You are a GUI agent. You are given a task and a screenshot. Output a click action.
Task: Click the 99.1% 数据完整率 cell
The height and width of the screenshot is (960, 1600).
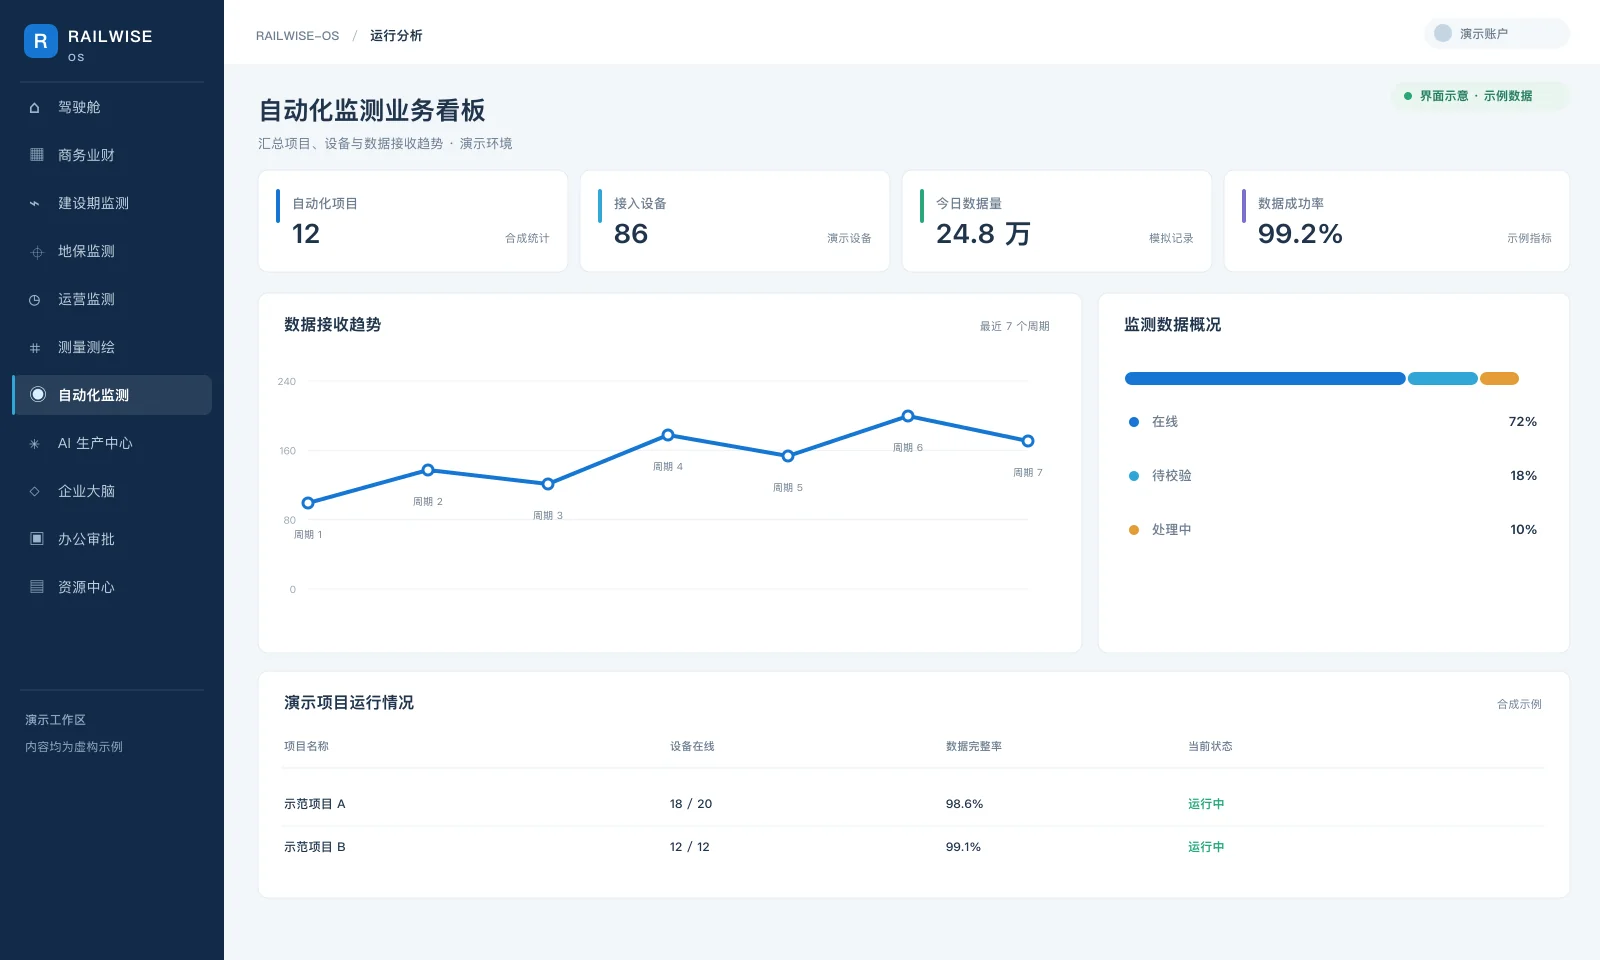(963, 847)
